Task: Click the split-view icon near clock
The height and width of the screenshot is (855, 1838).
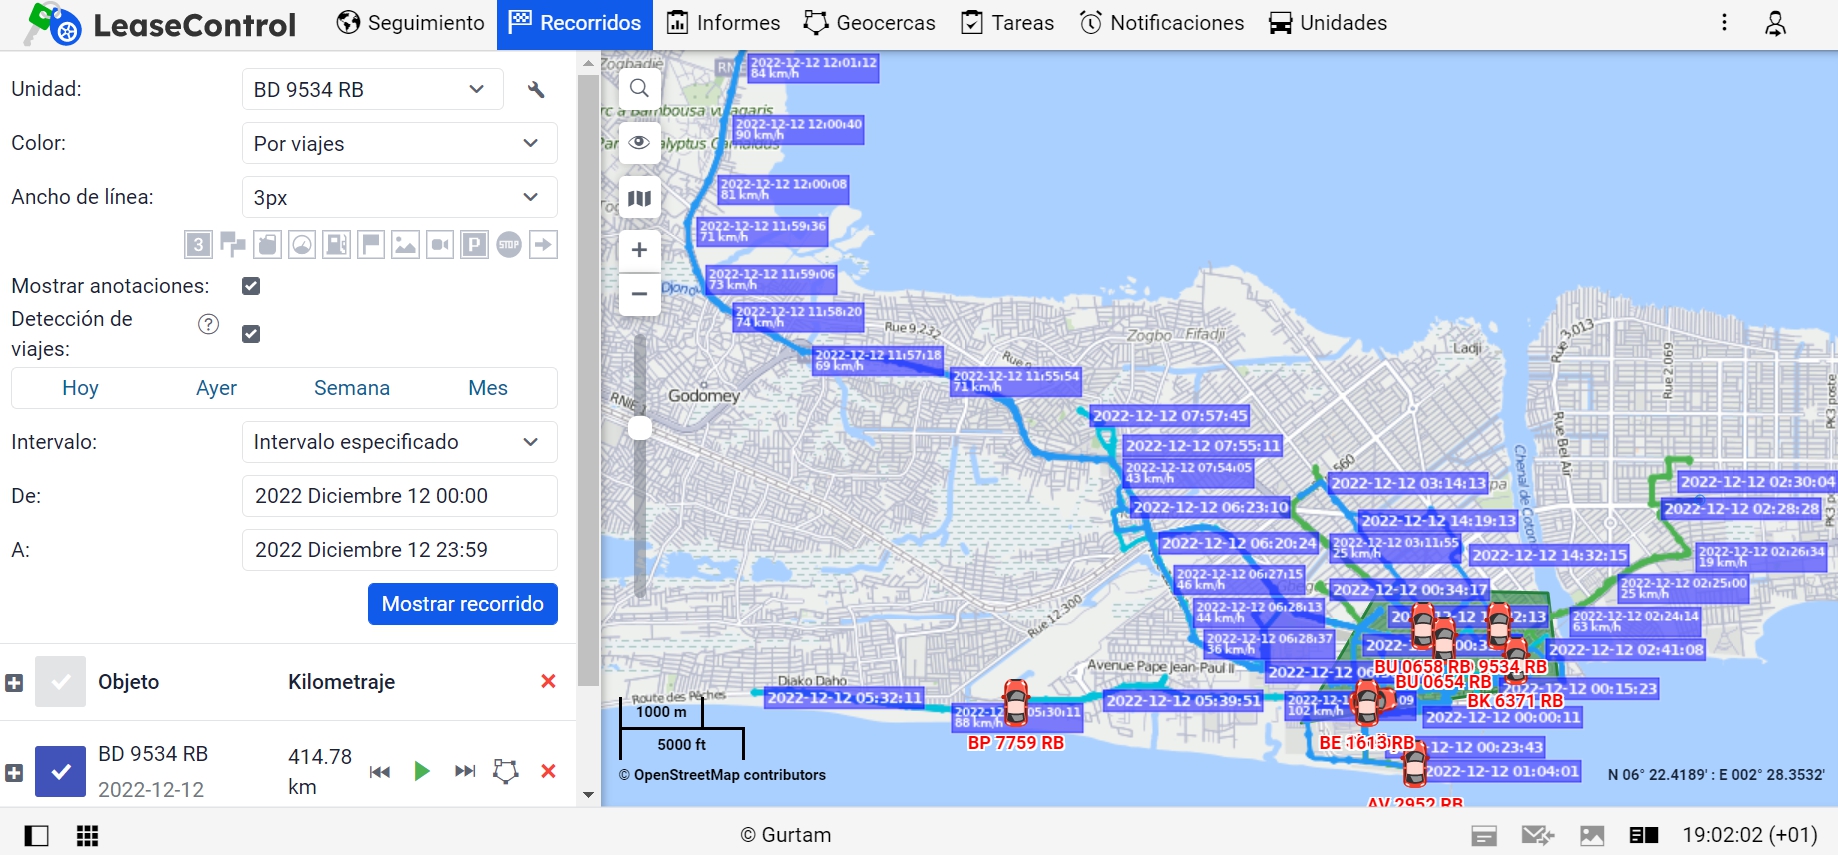Action: 1644,835
